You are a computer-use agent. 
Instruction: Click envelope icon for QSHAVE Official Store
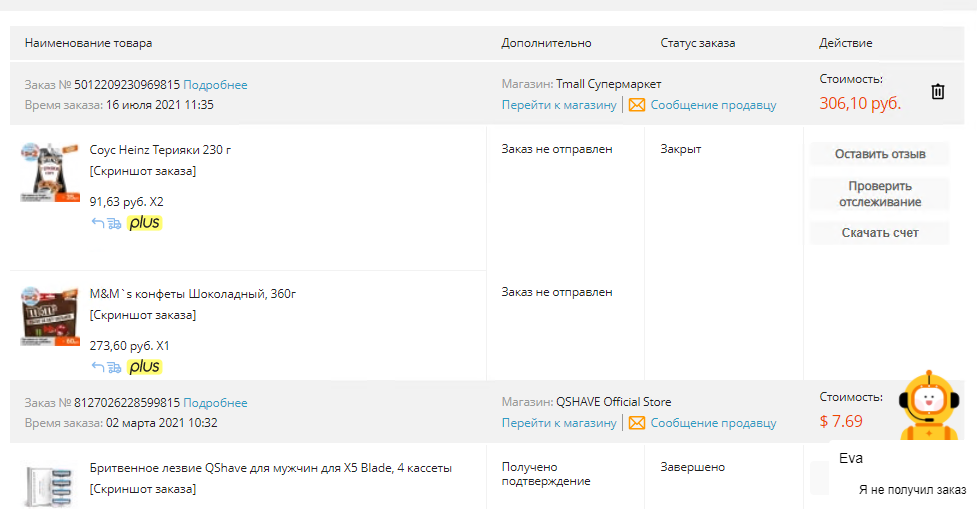click(637, 423)
